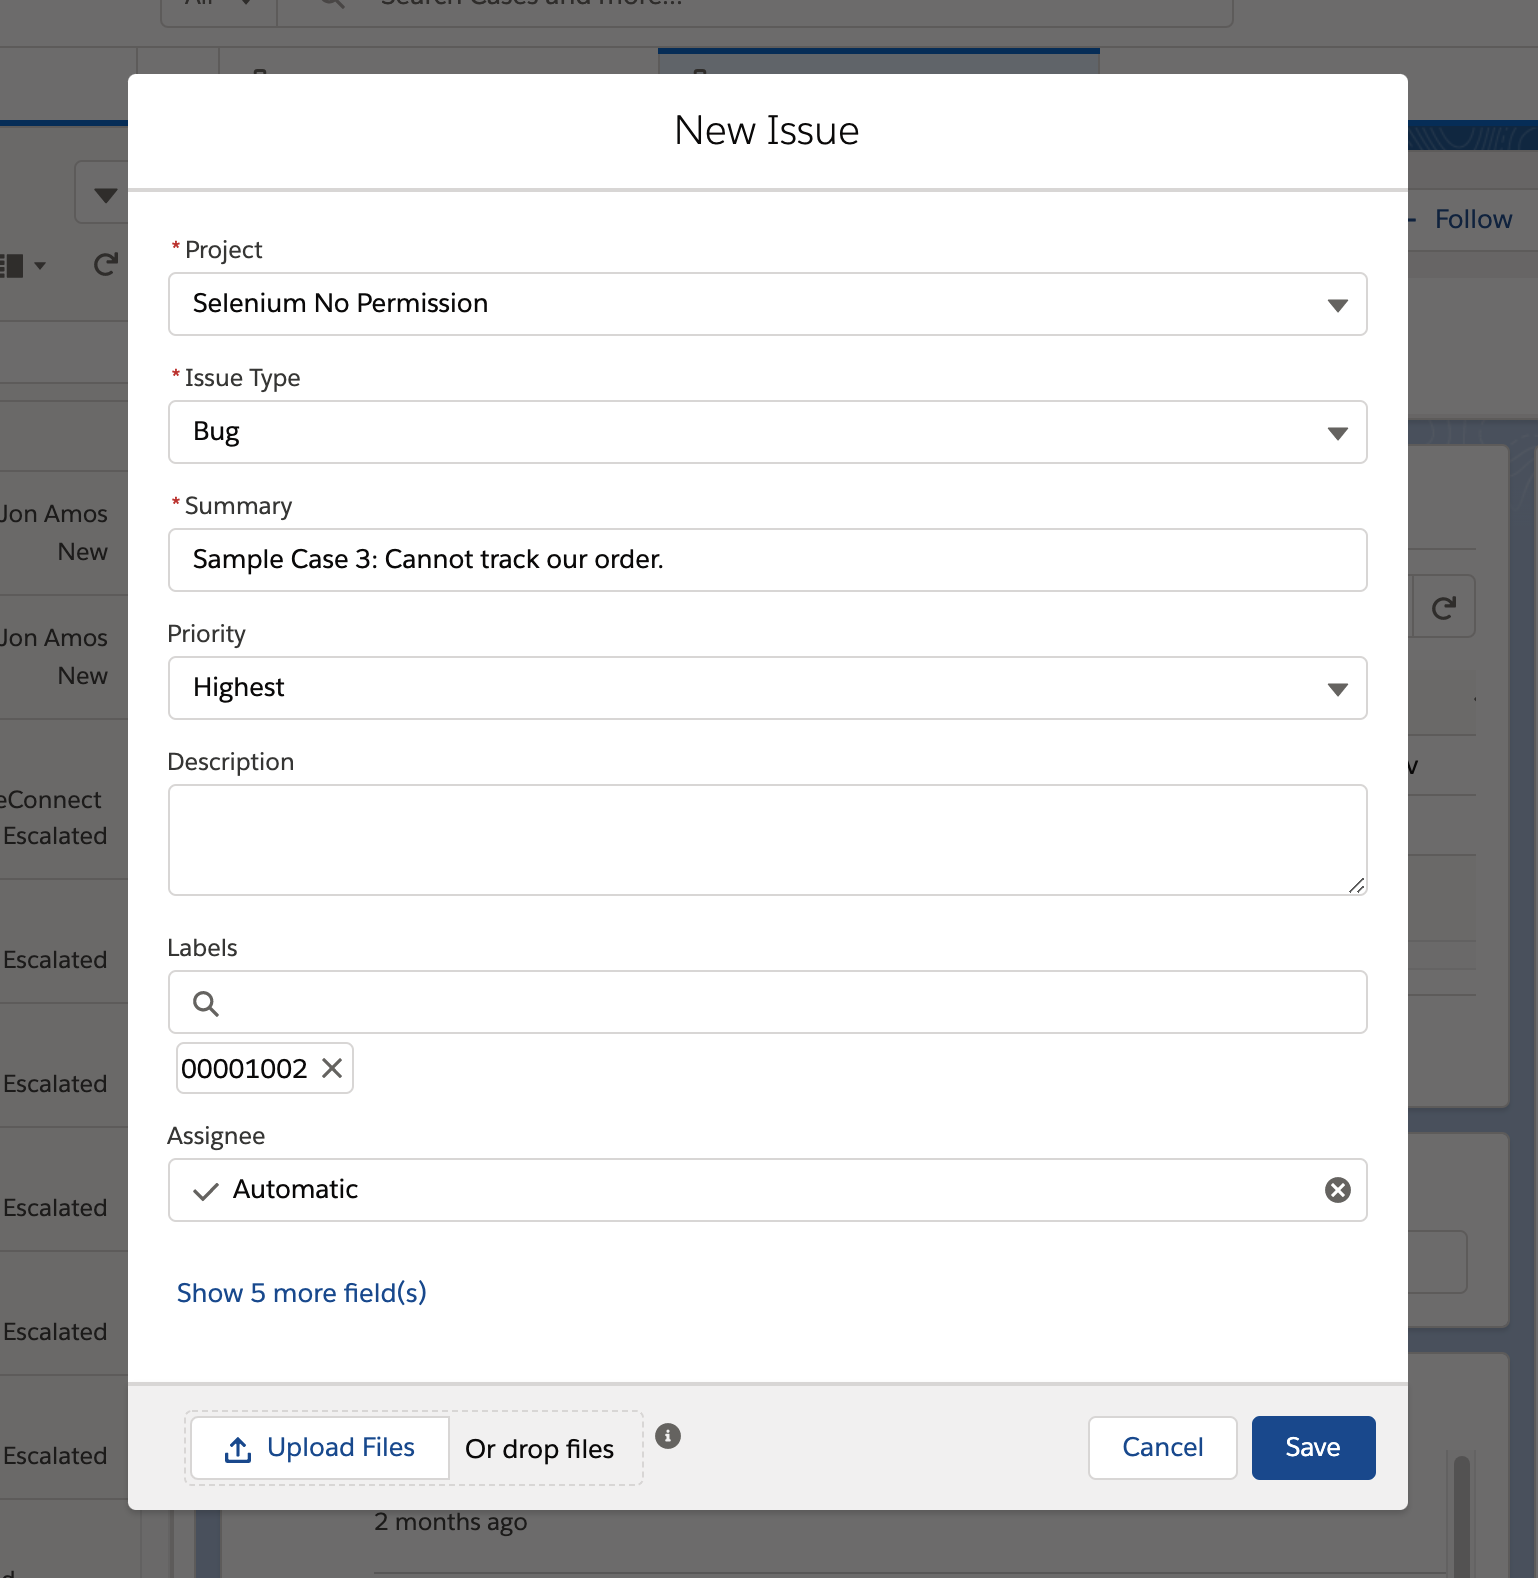
Task: Click the refresh icon in left list toolbar
Action: pyautogui.click(x=105, y=265)
